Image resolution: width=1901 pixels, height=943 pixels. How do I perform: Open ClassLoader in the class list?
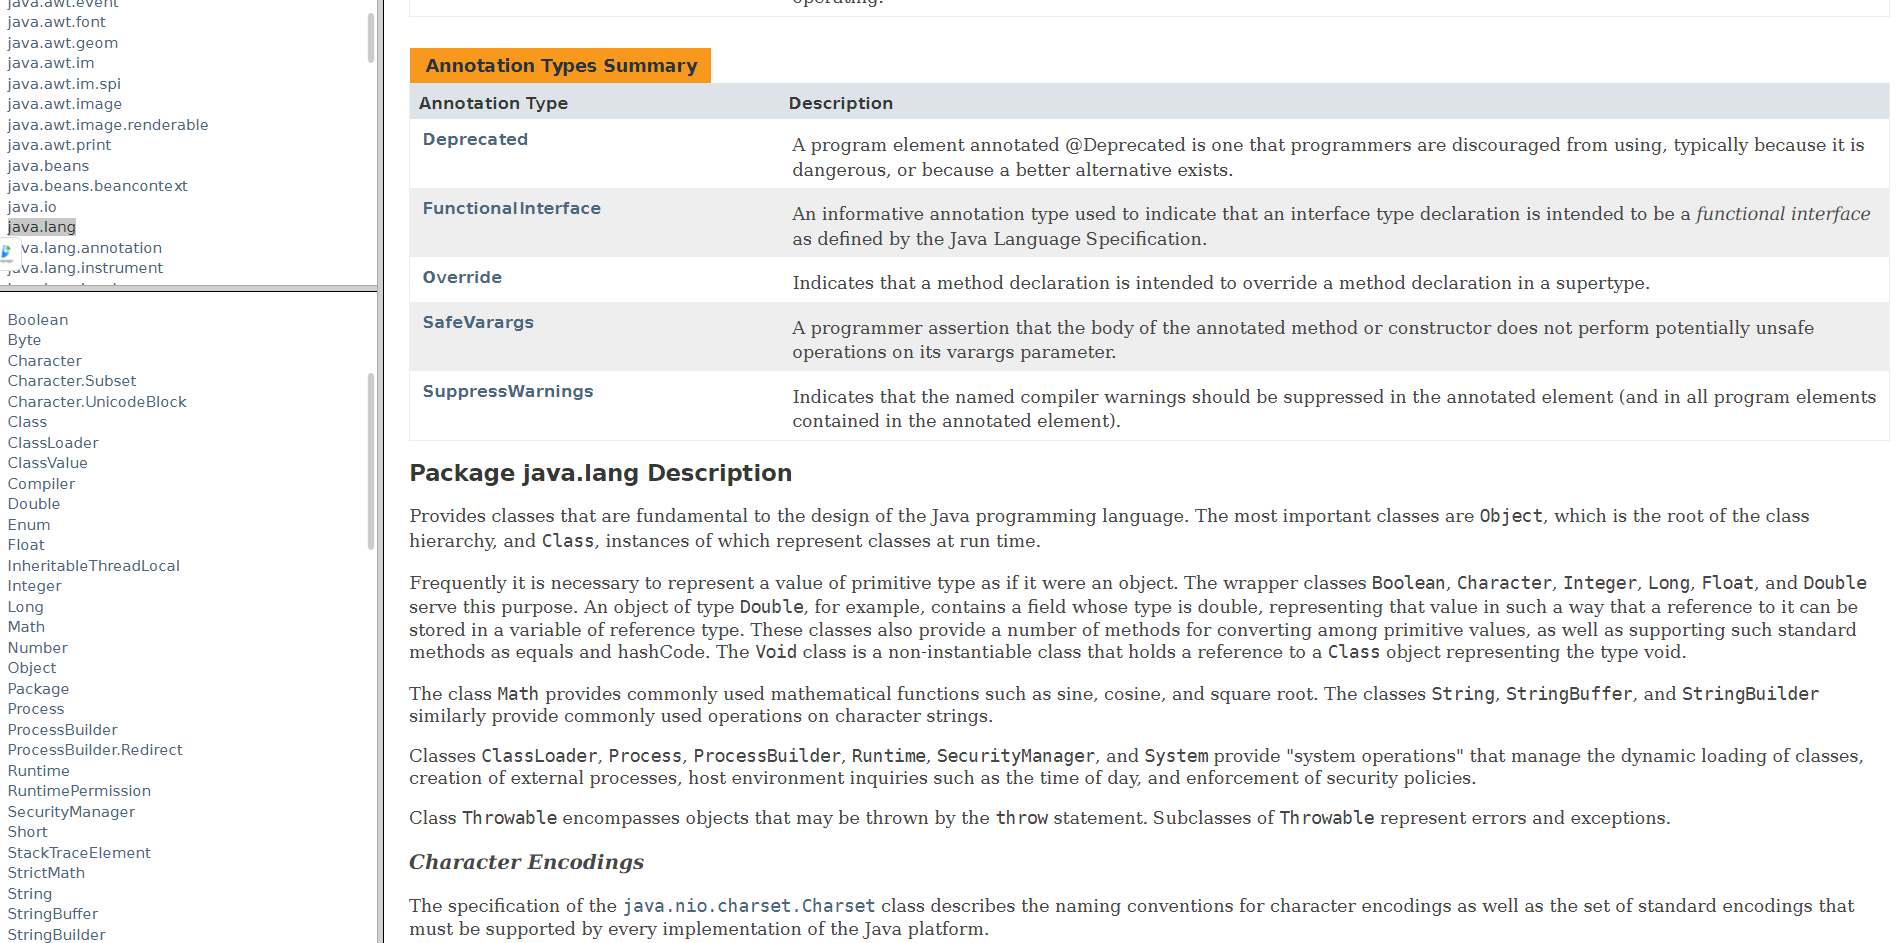point(53,443)
